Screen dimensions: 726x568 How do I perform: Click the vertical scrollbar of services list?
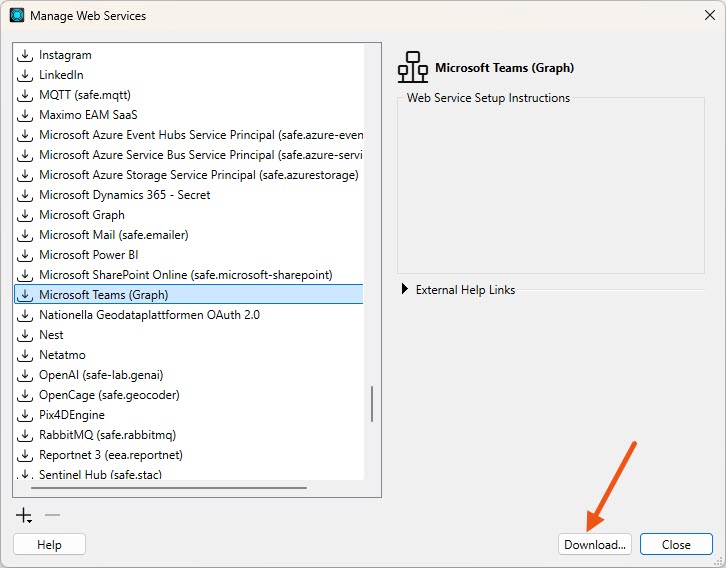372,404
